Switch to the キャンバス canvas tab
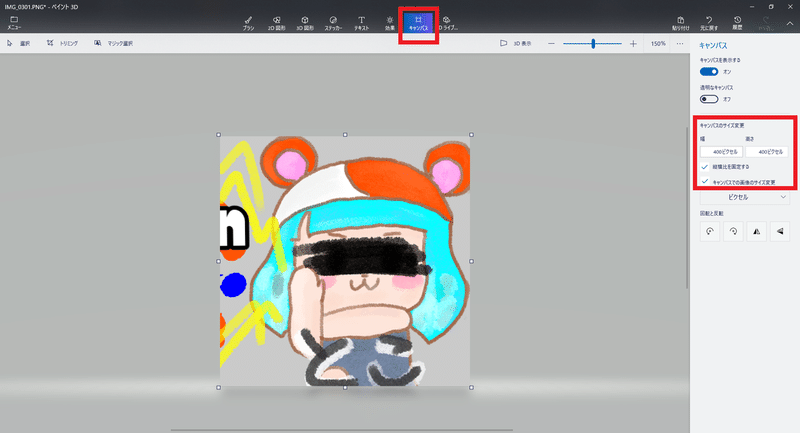This screenshot has width=800, height=433. click(x=418, y=23)
